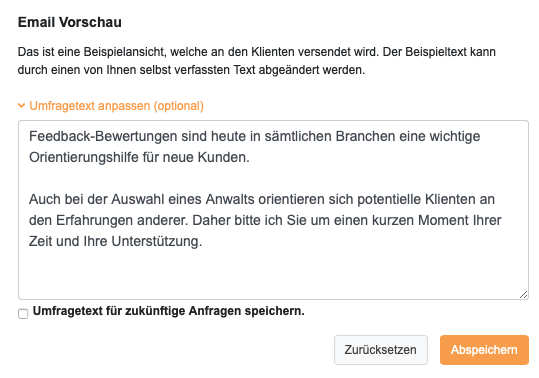539x378 pixels.
Task: Click into the survey text textarea's empty area
Action: (273, 273)
